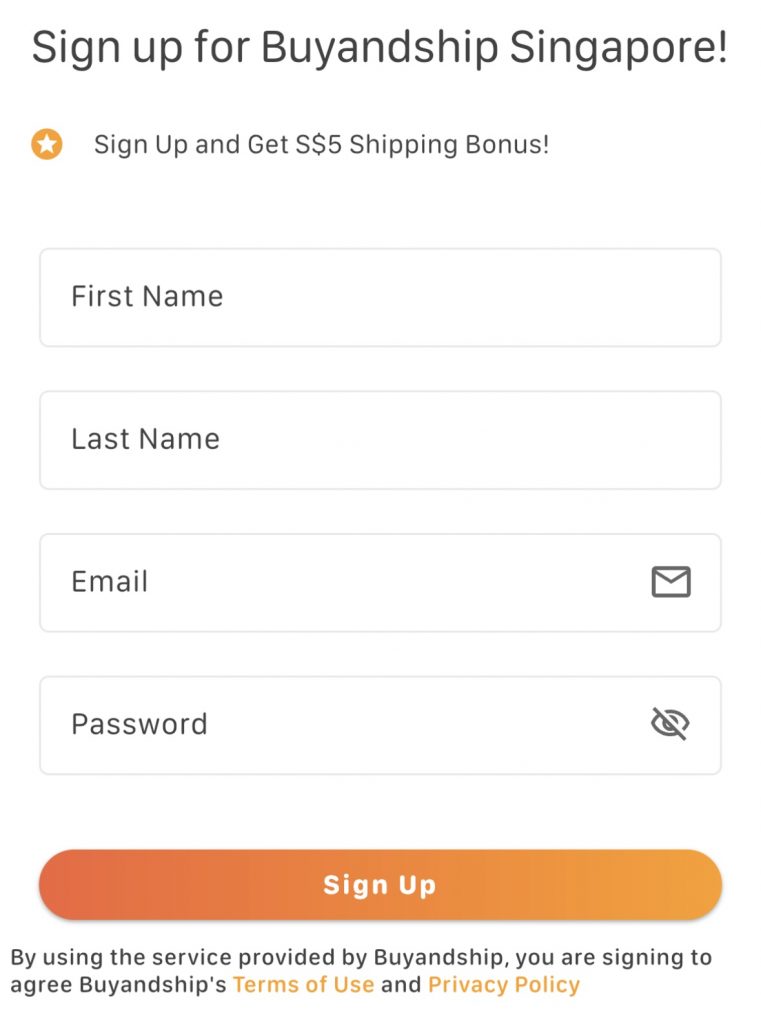Click the orange star bonus icon
Viewport: 761px width, 1024px height.
(47, 144)
